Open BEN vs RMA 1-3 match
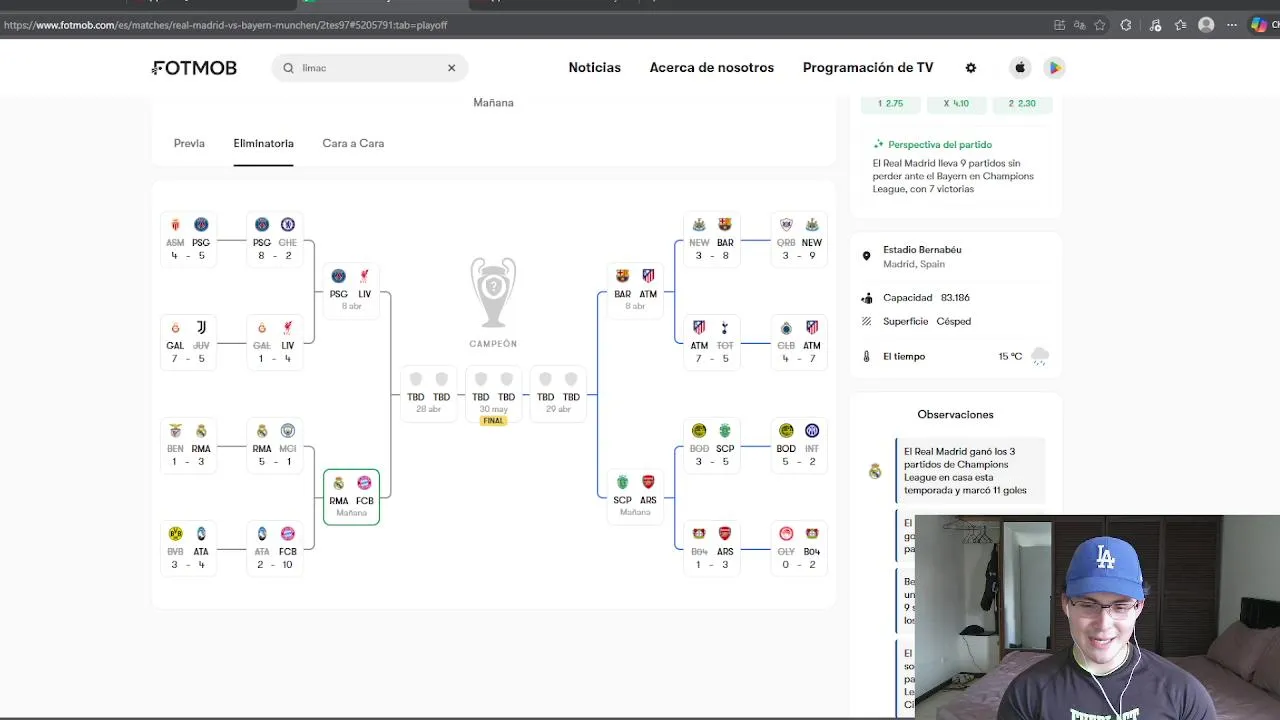The width and height of the screenshot is (1280, 720). point(188,446)
